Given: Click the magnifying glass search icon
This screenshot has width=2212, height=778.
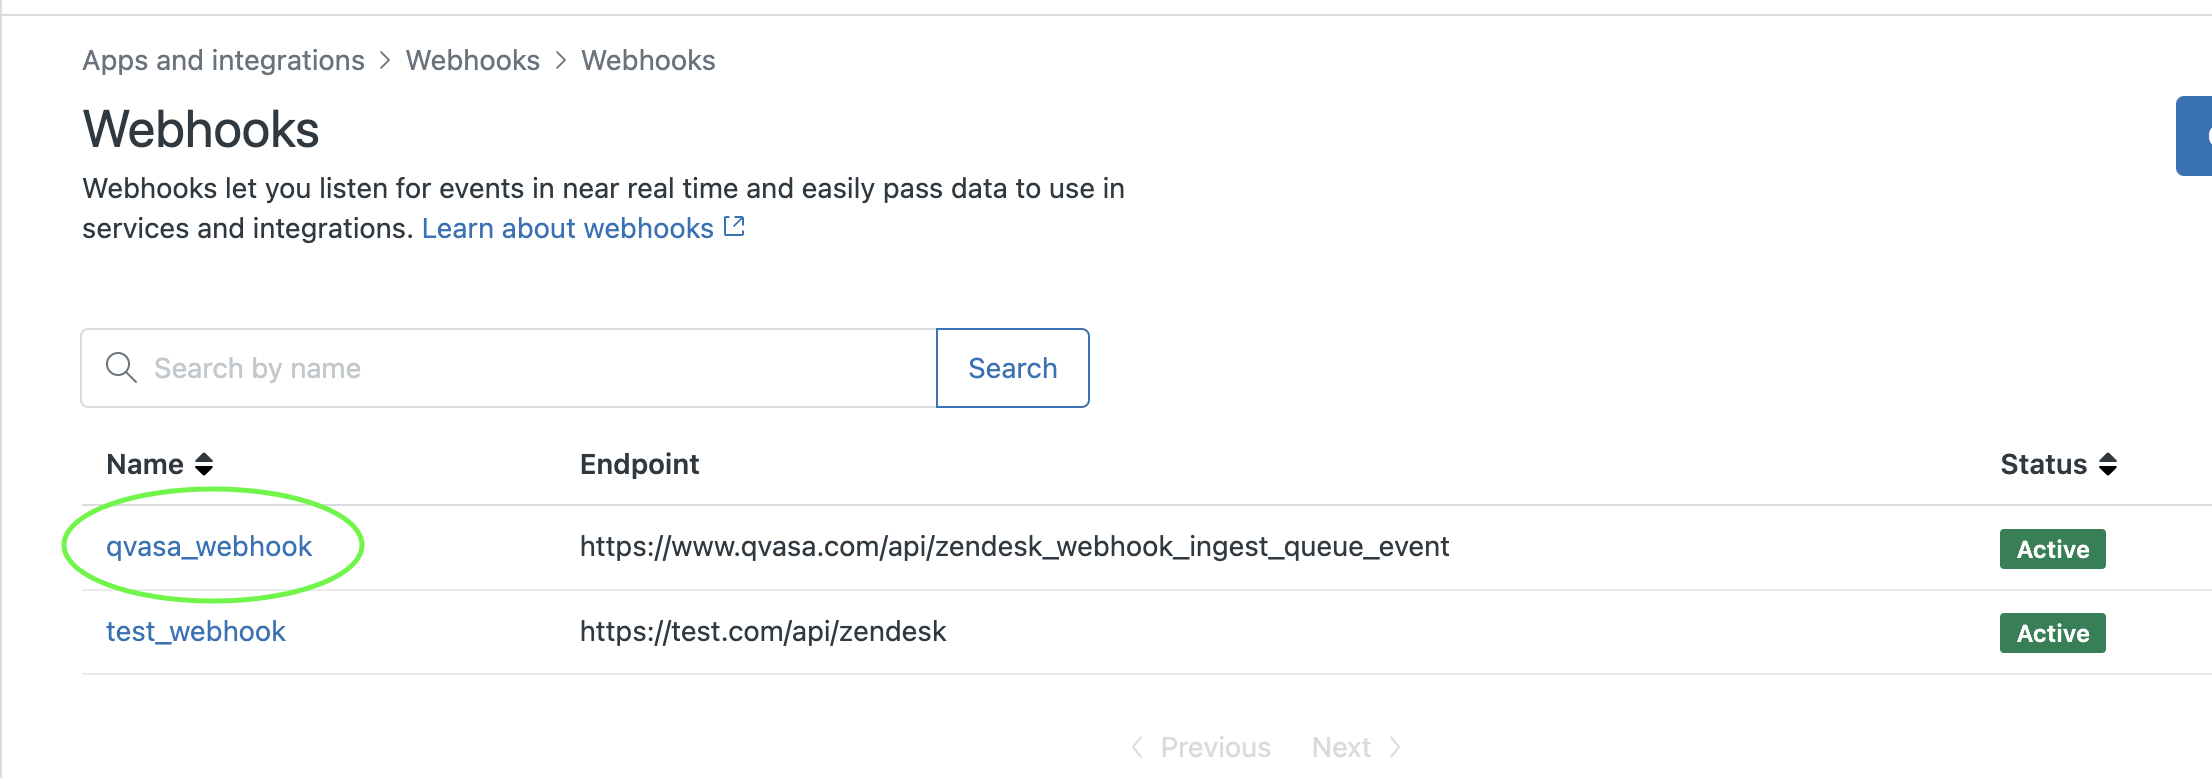Looking at the screenshot, I should [x=121, y=368].
